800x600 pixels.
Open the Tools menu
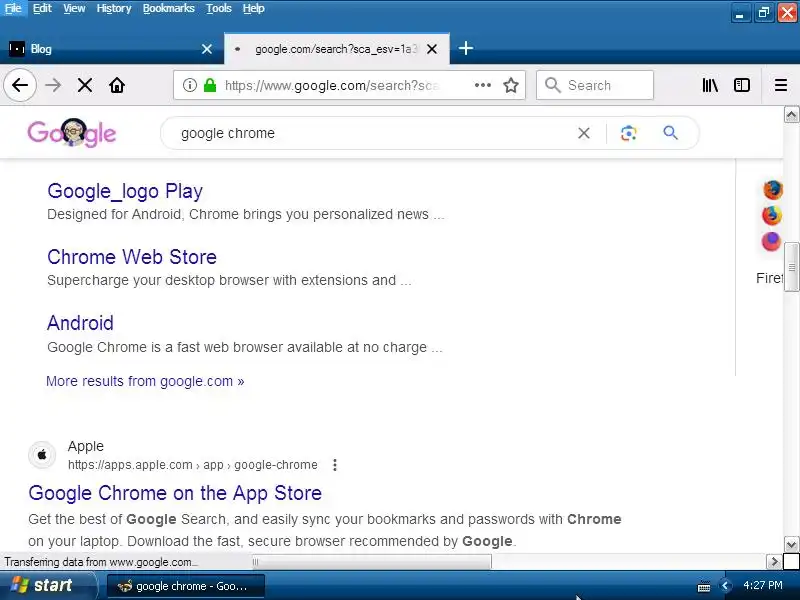(219, 8)
